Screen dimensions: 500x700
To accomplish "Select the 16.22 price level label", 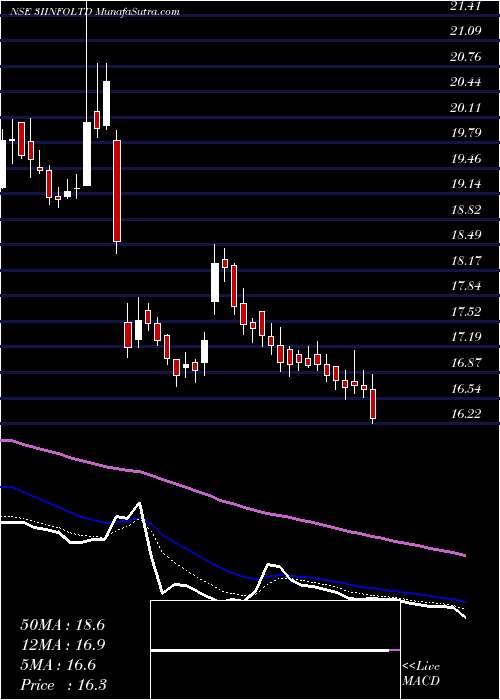I will coord(468,413).
